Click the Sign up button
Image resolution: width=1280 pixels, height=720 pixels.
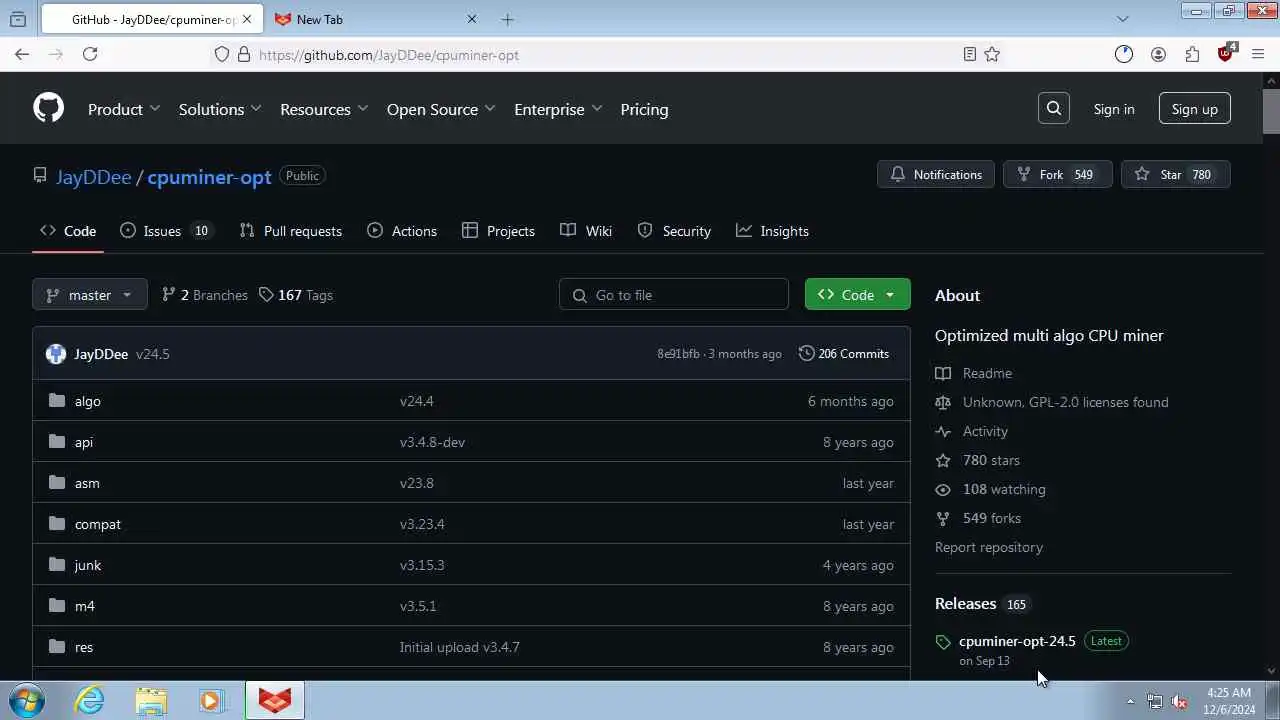click(1195, 109)
